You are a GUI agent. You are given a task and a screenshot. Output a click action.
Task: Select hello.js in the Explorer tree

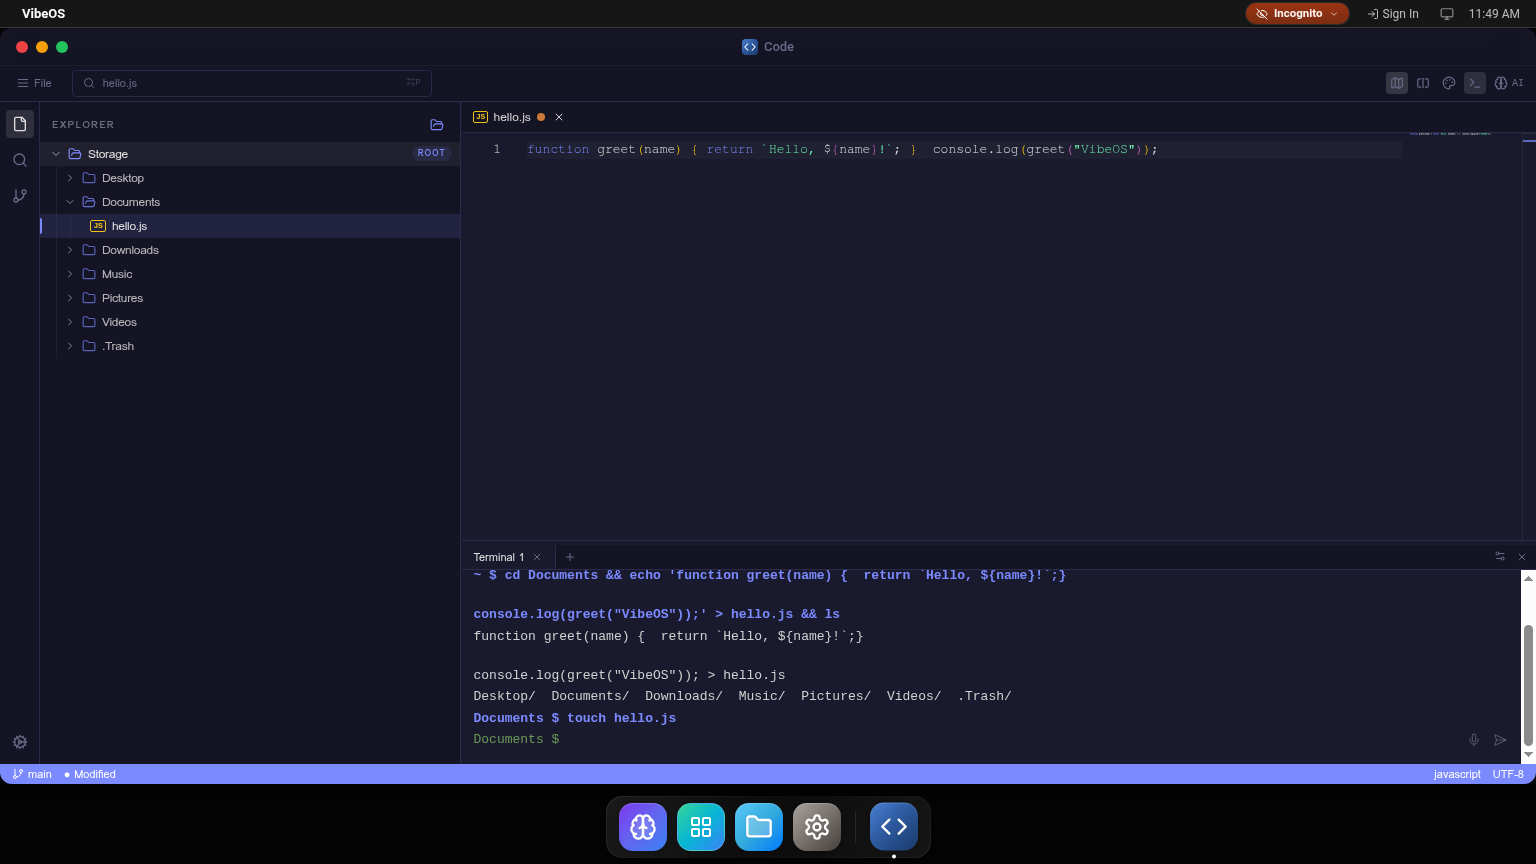click(250, 226)
